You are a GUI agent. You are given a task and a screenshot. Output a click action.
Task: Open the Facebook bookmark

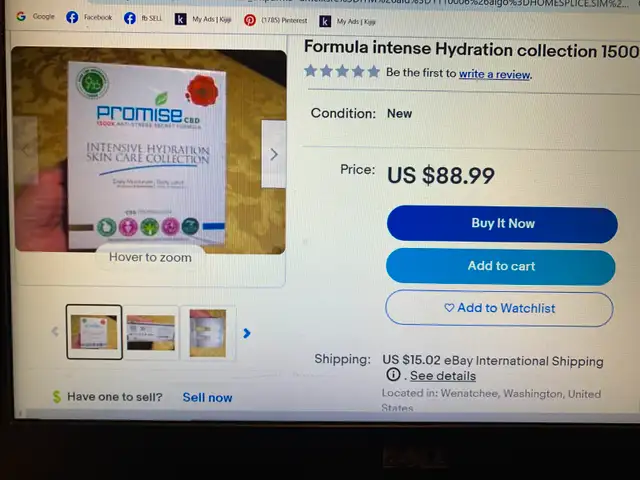point(89,17)
